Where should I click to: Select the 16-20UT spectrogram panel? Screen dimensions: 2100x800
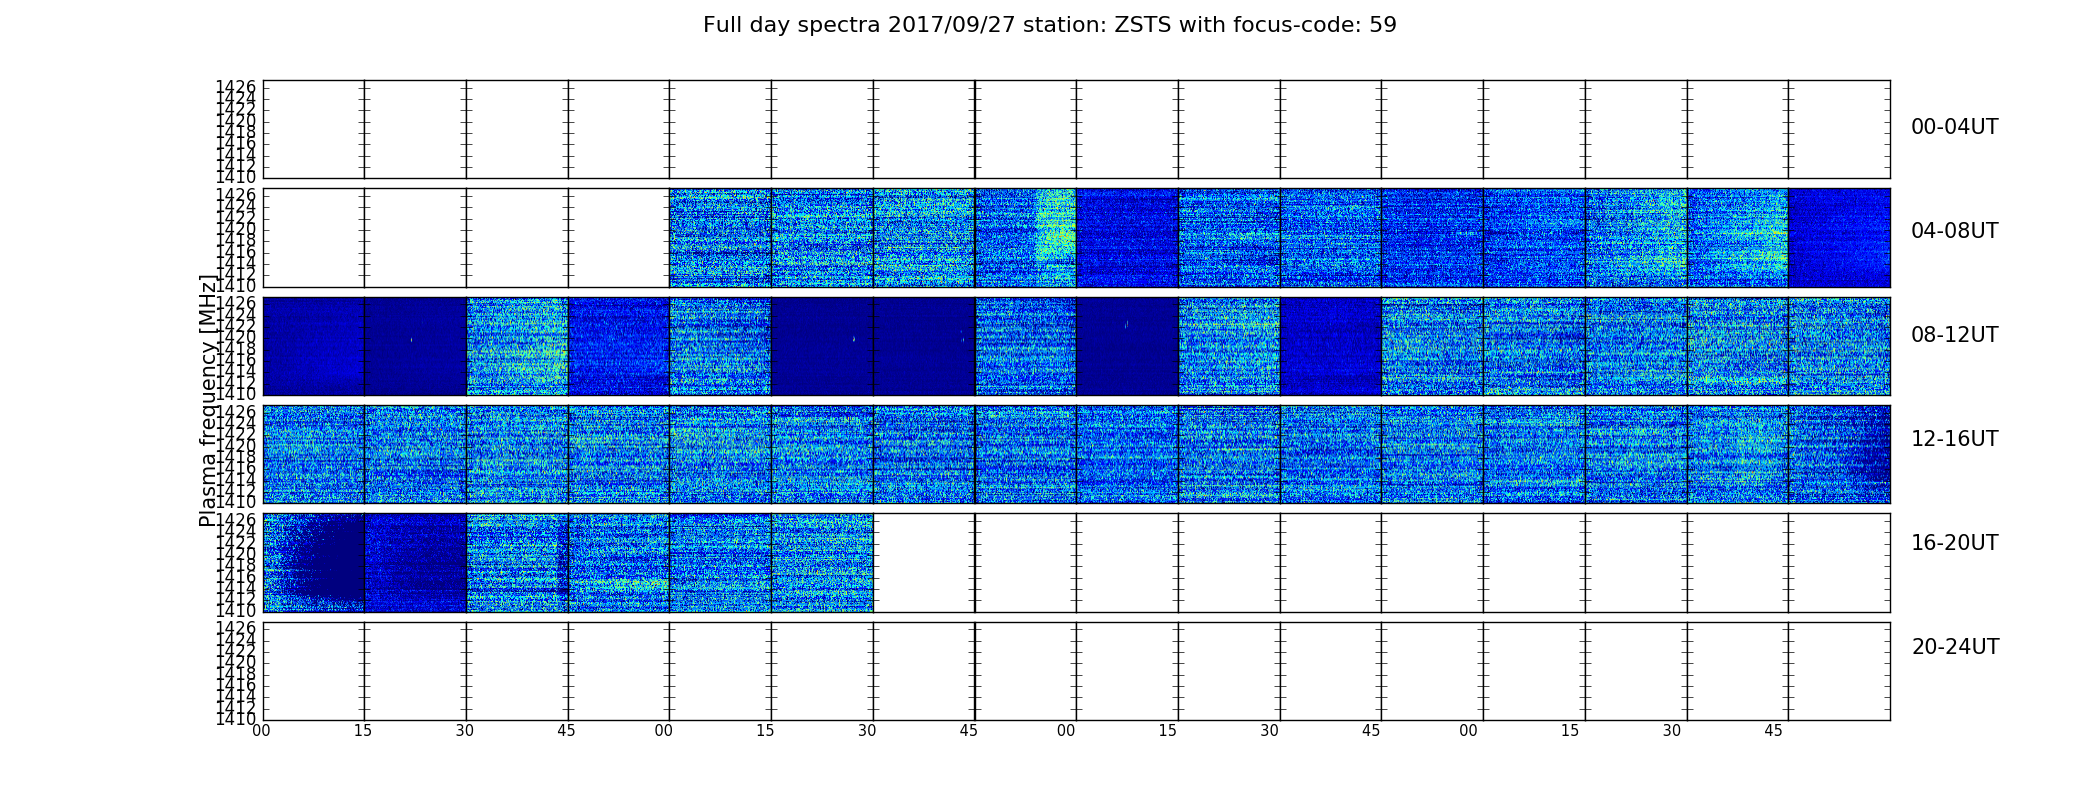click(1076, 563)
